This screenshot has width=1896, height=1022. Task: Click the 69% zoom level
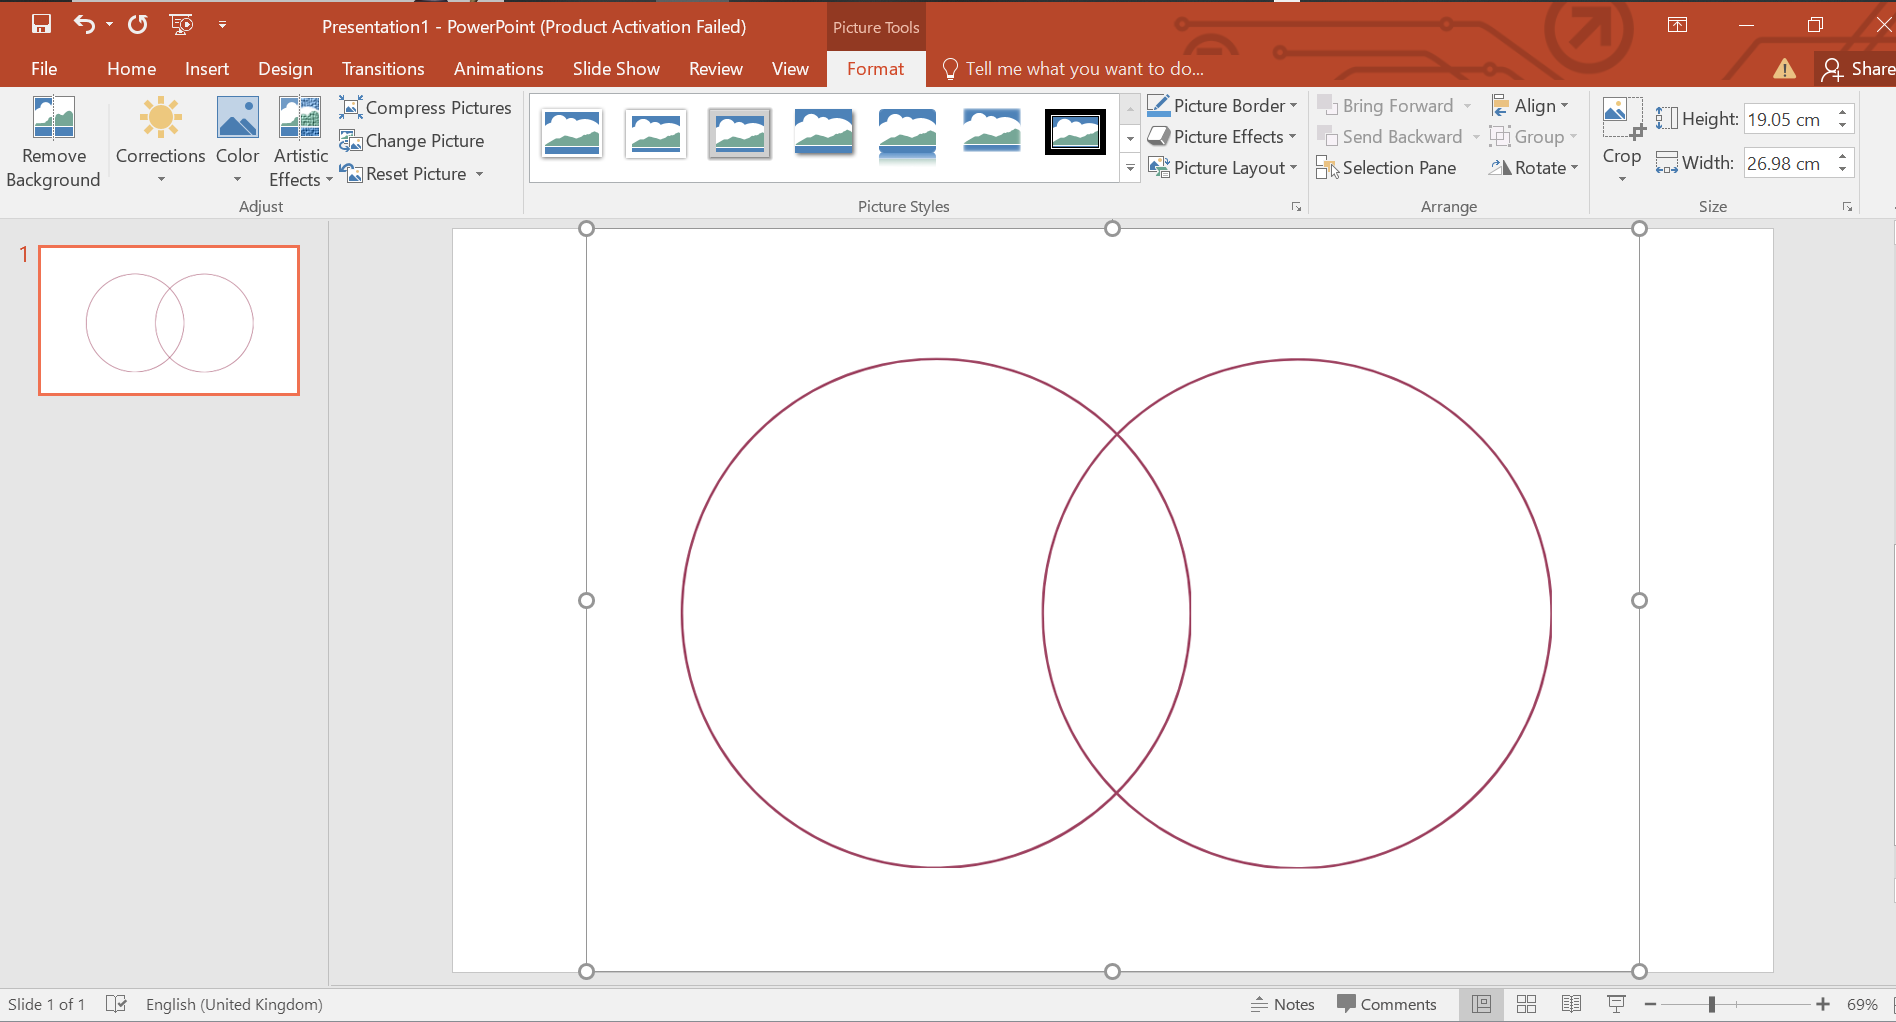coord(1862,1004)
